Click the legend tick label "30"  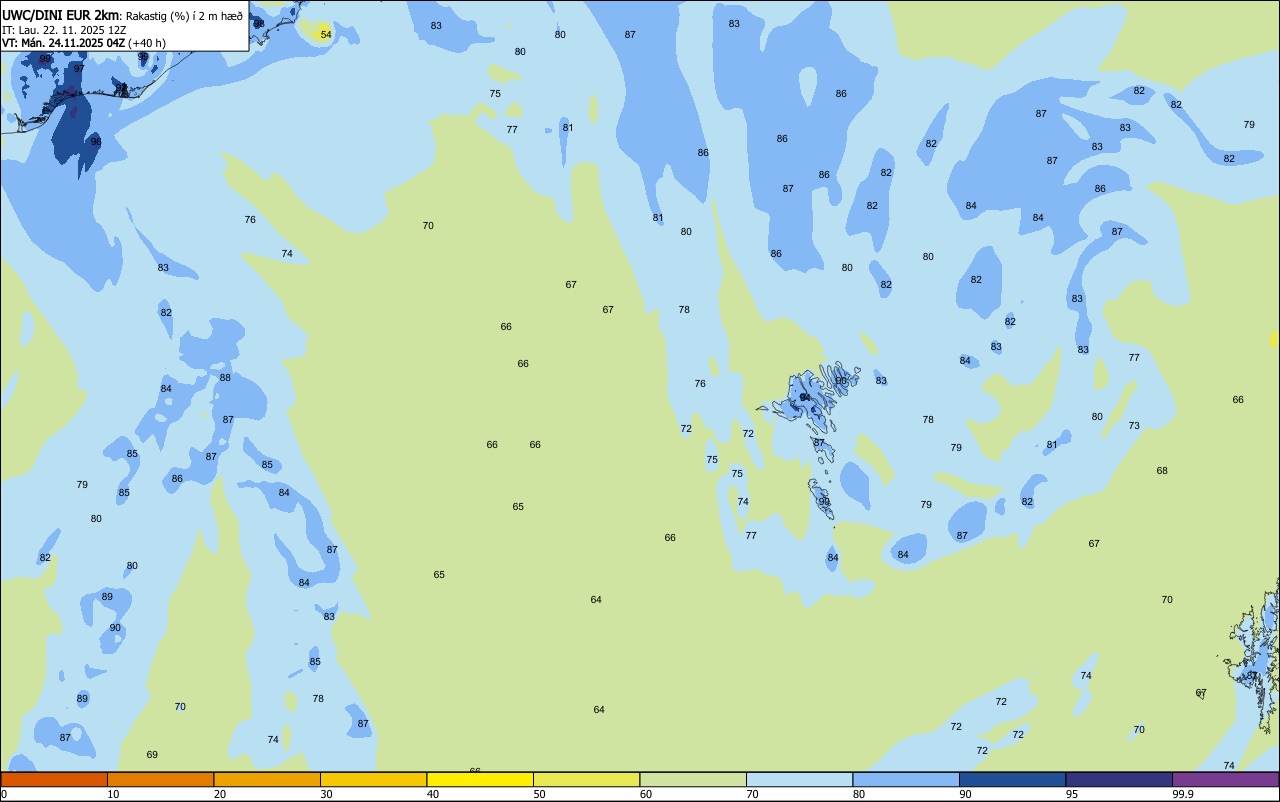pyautogui.click(x=326, y=794)
